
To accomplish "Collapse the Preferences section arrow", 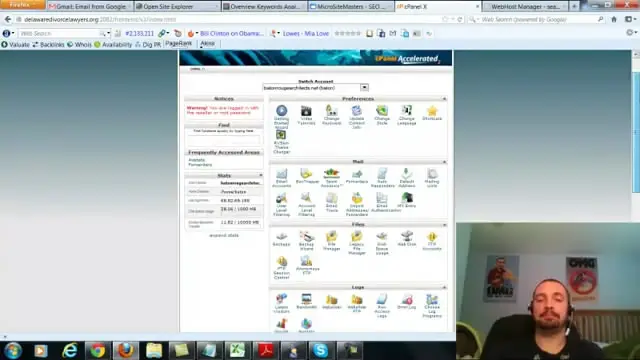I will [x=444, y=99].
